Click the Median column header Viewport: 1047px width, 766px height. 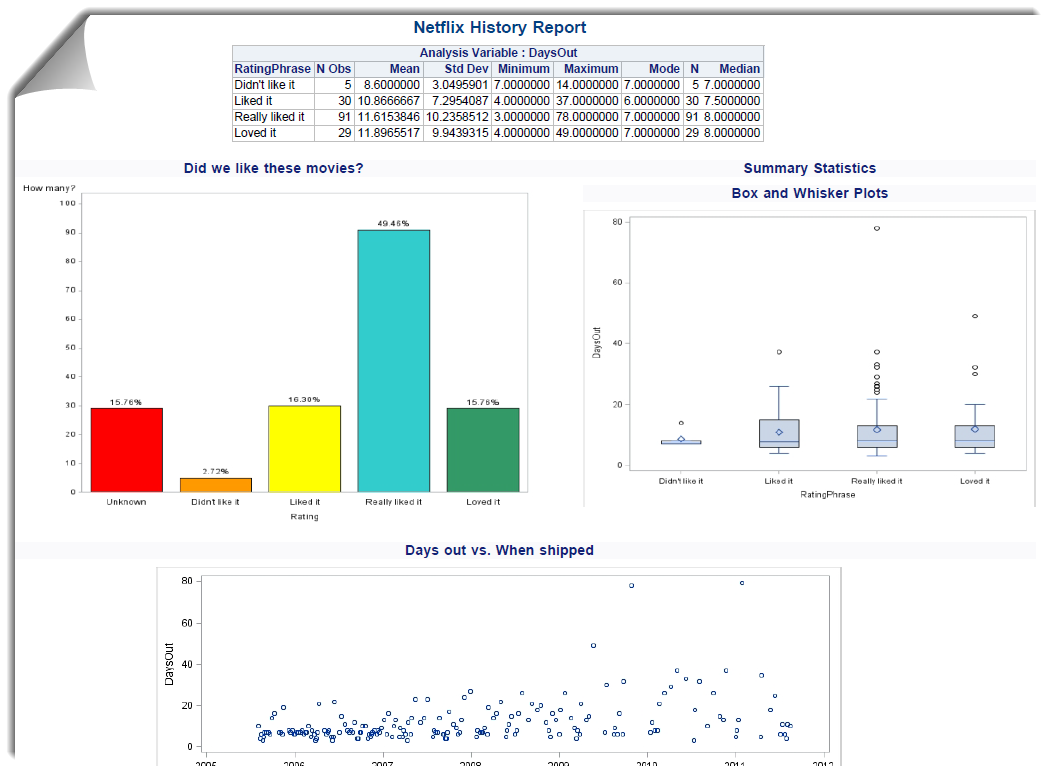point(739,69)
